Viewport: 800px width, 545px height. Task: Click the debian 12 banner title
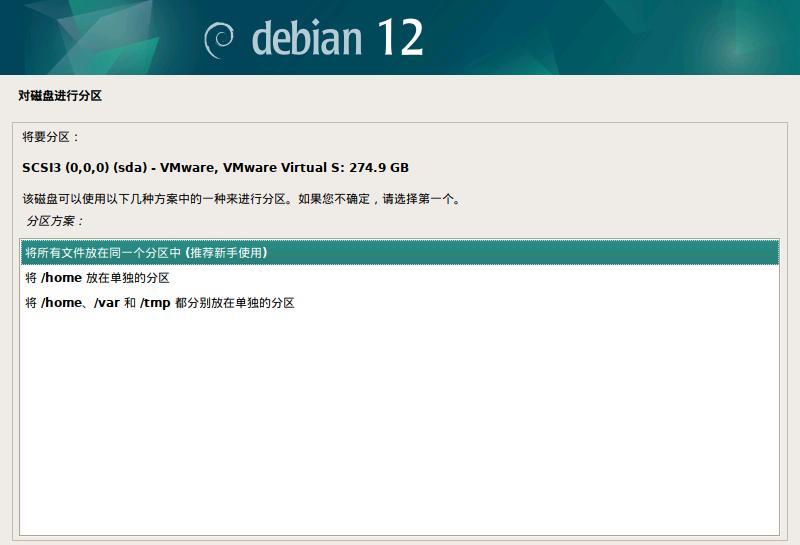337,38
